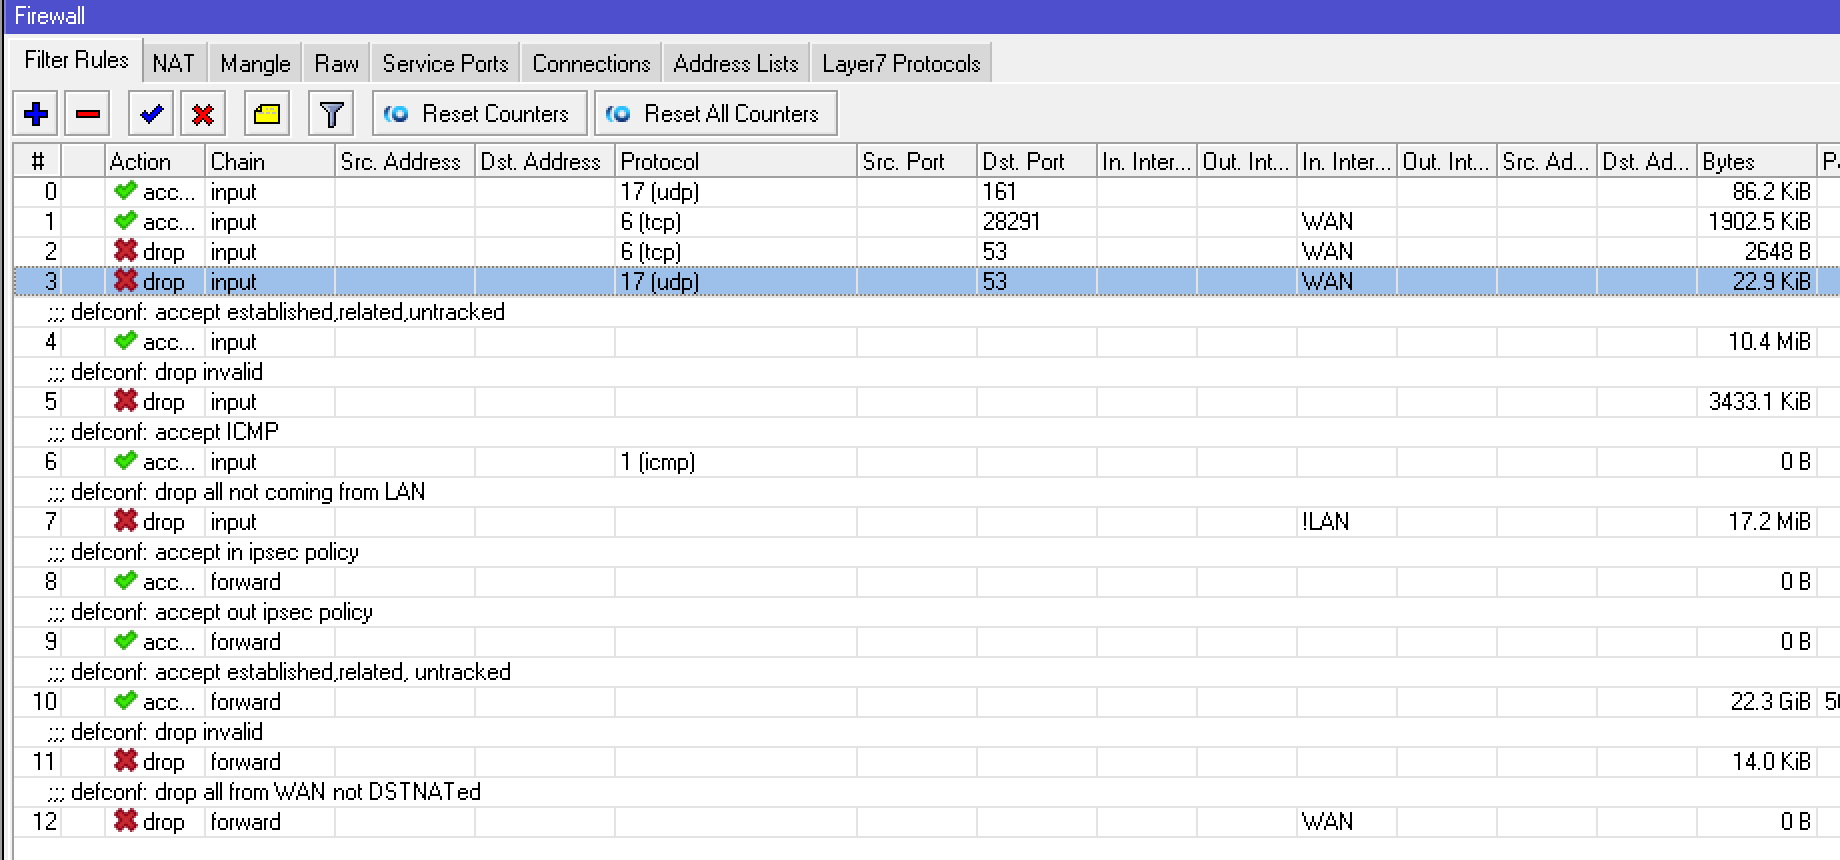This screenshot has width=1840, height=860.
Task: Click the accept icon of rule 8
Action: [125, 581]
